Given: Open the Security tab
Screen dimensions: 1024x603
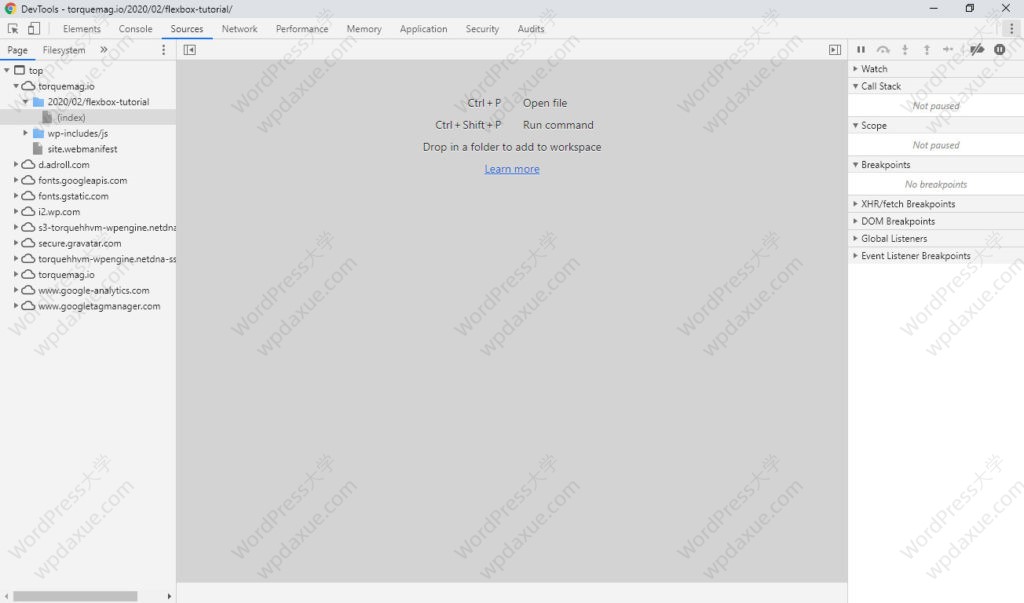Looking at the screenshot, I should [x=482, y=29].
